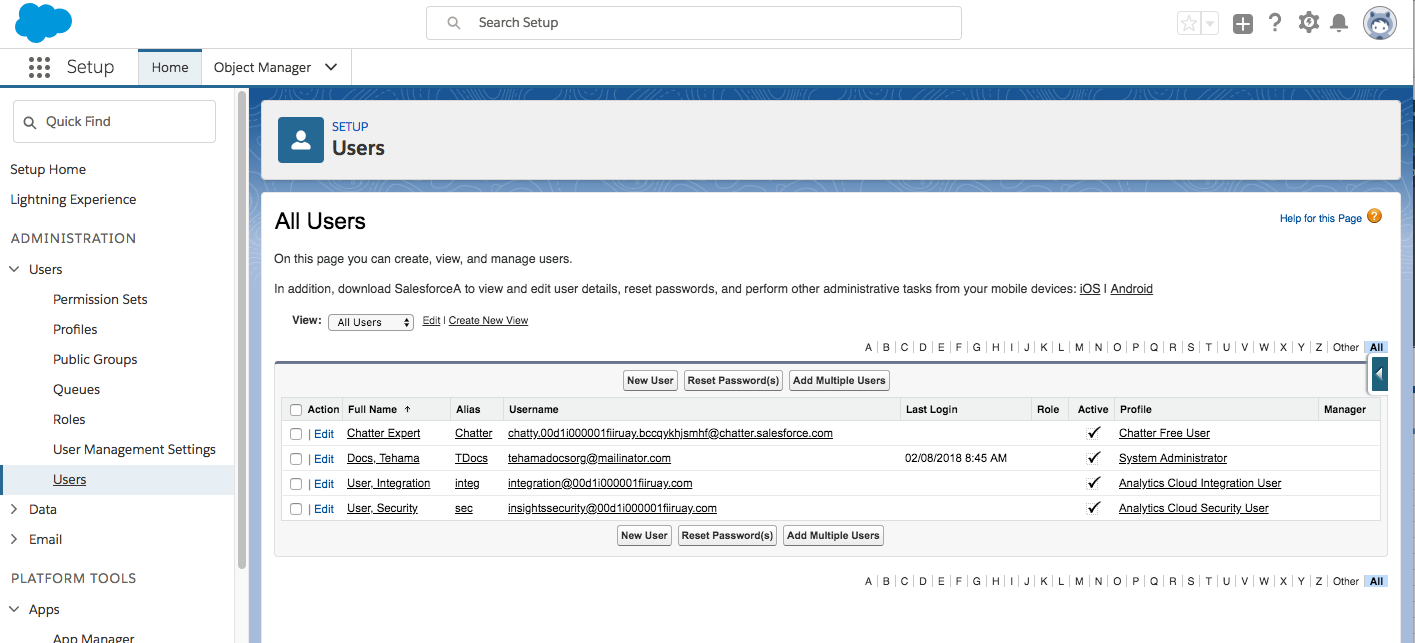The image size is (1415, 643).
Task: Click the Android download link
Action: click(x=1131, y=289)
